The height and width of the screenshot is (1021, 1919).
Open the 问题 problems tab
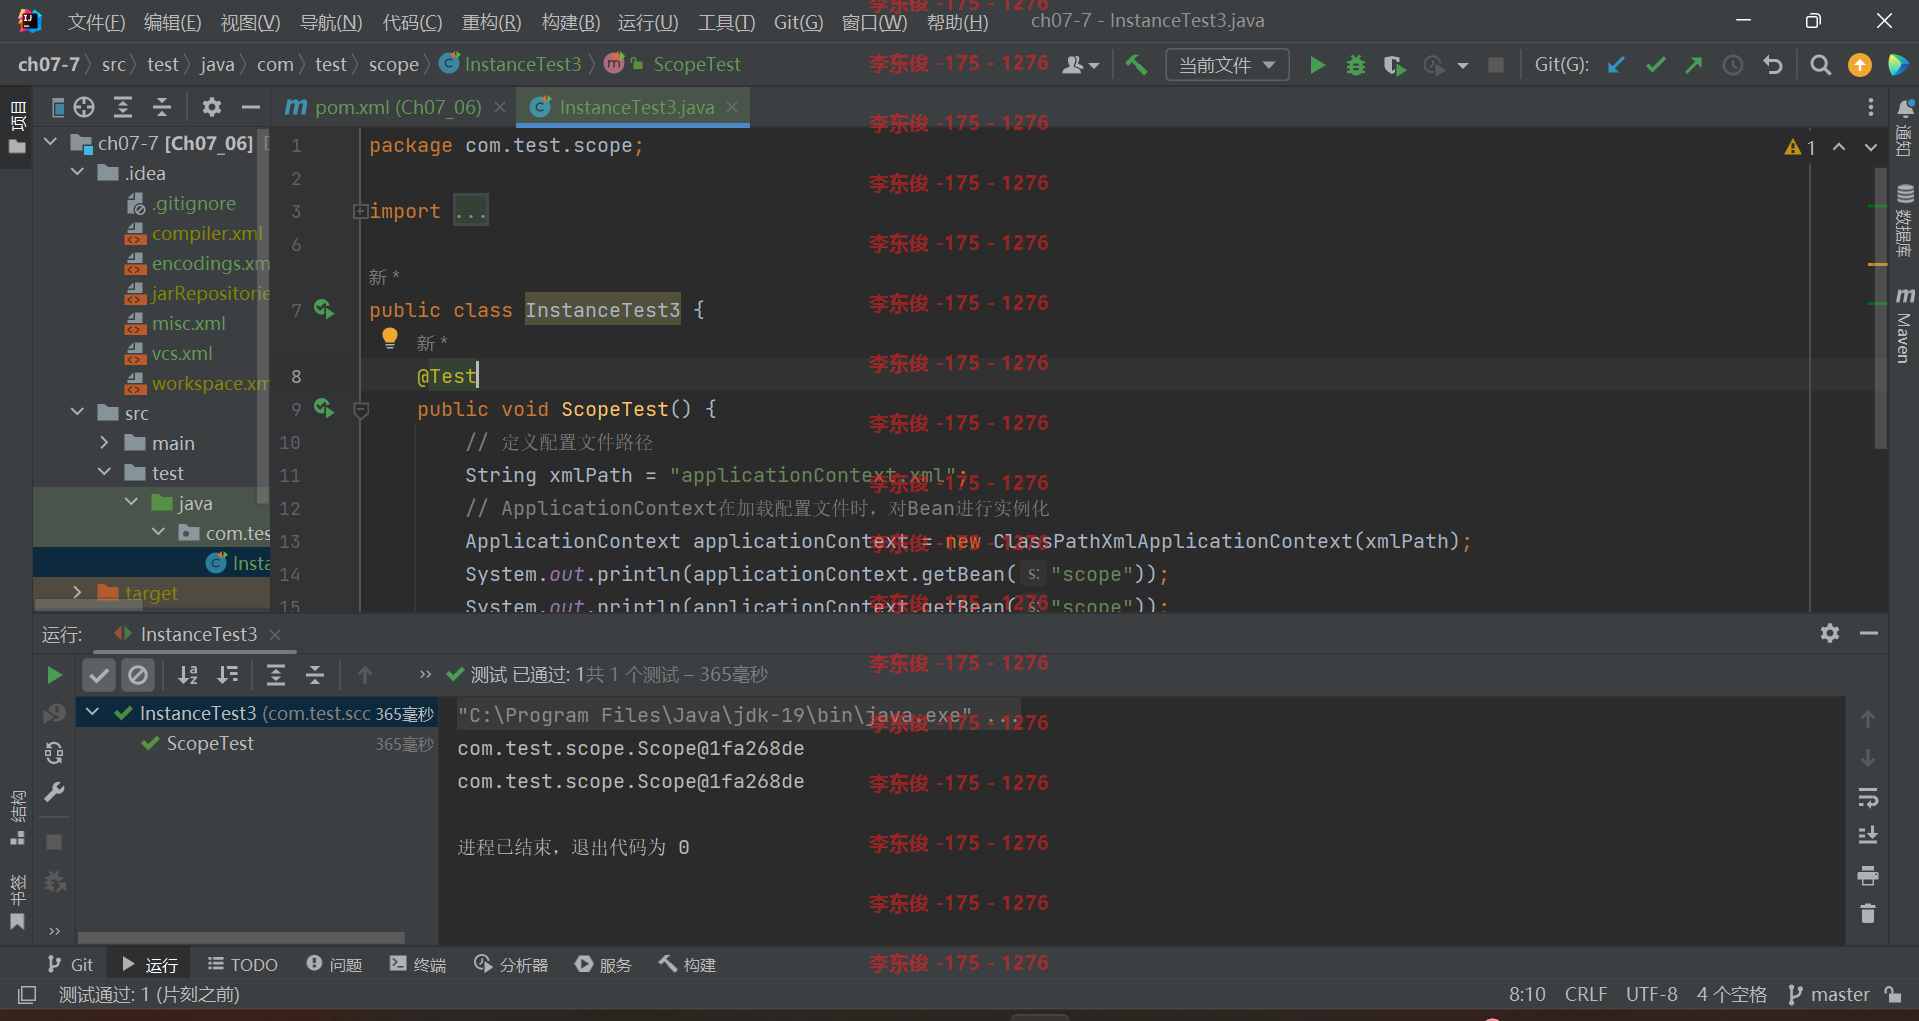[x=334, y=965]
